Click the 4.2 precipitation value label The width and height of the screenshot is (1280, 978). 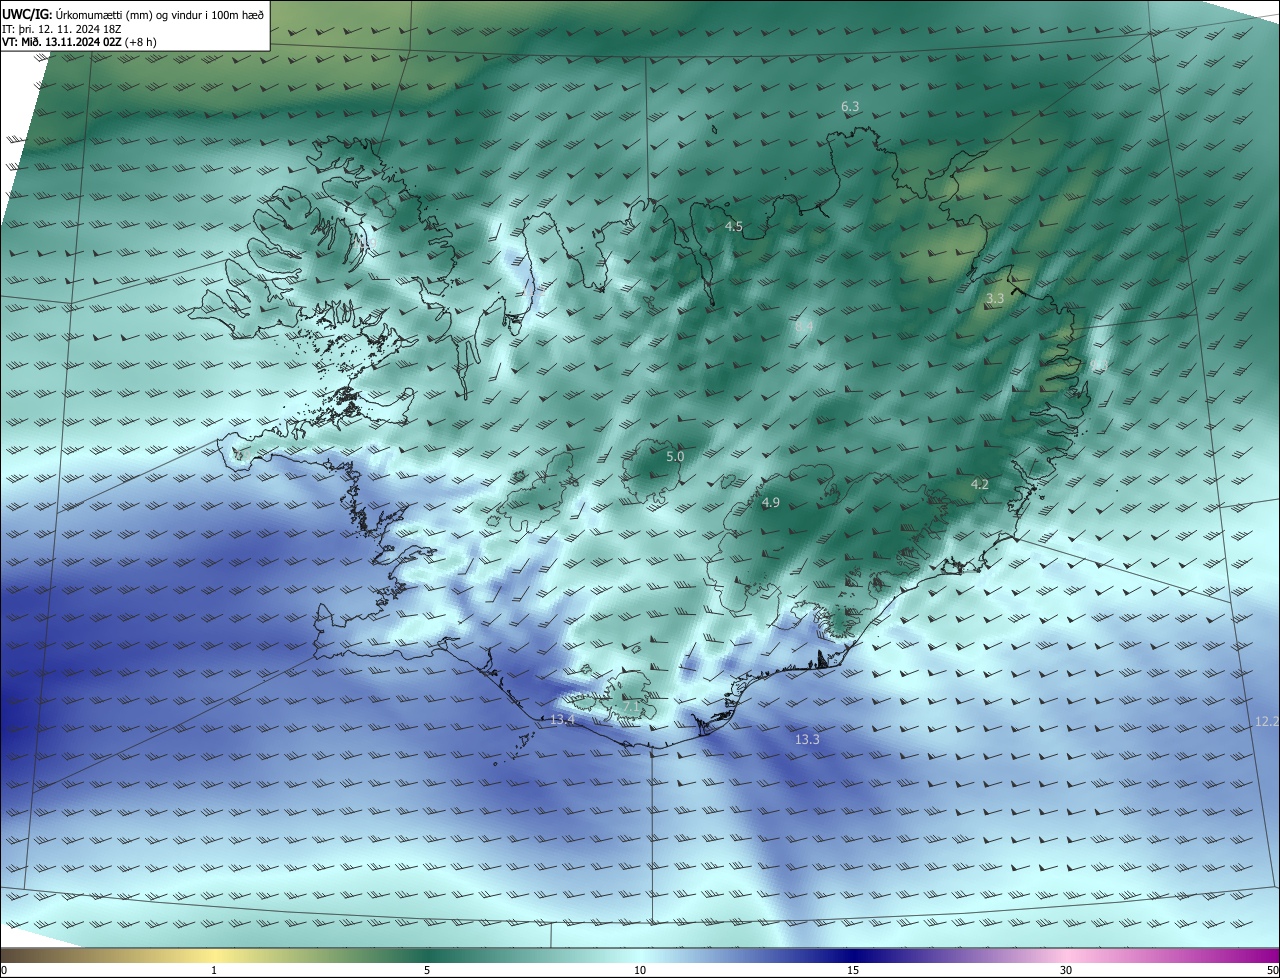pyautogui.click(x=980, y=485)
